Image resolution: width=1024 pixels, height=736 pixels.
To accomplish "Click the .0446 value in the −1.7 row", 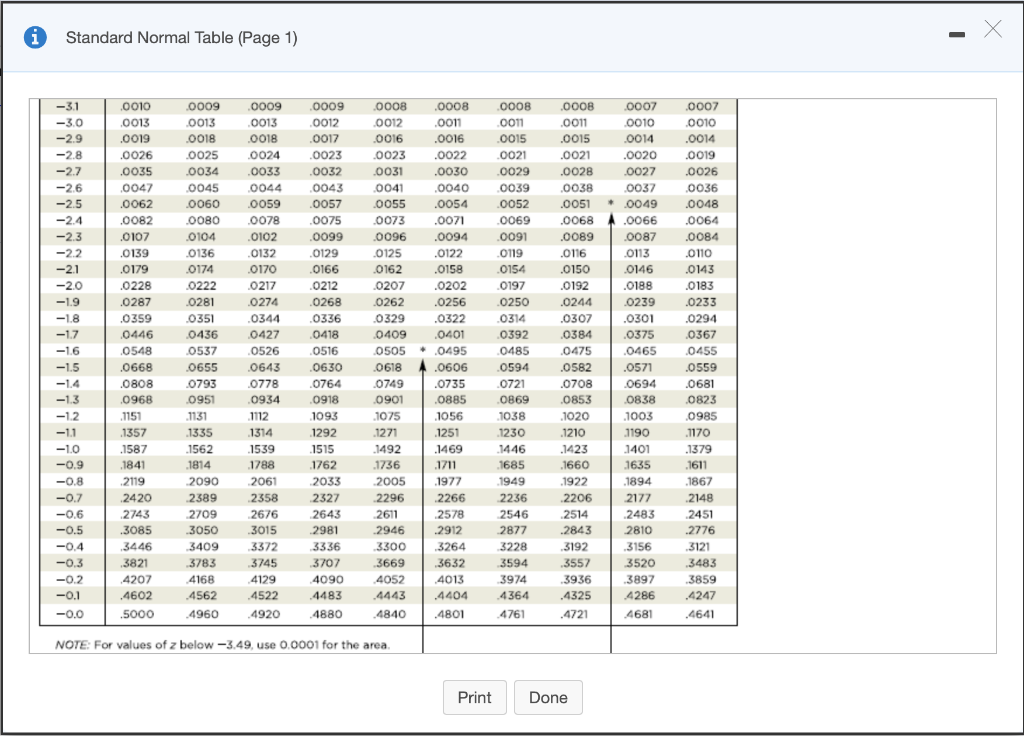I will 137,334.
